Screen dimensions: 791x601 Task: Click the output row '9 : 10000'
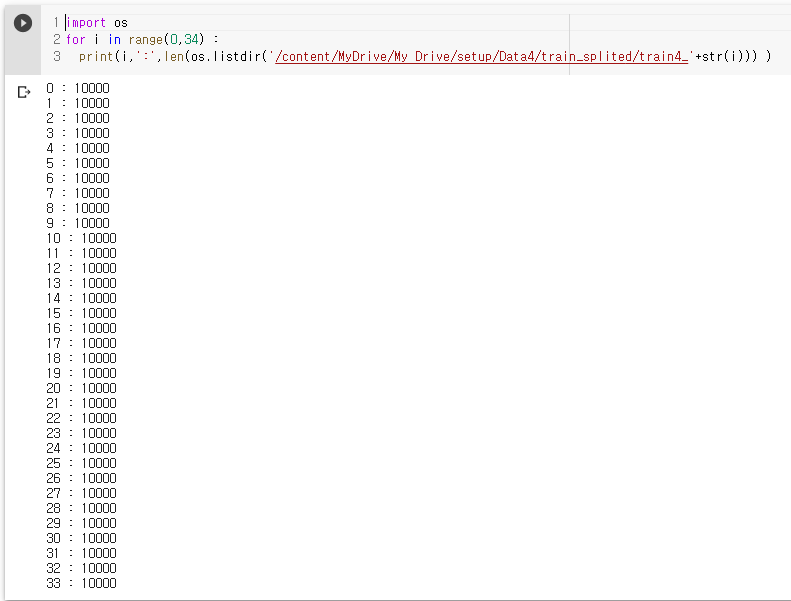[78, 223]
